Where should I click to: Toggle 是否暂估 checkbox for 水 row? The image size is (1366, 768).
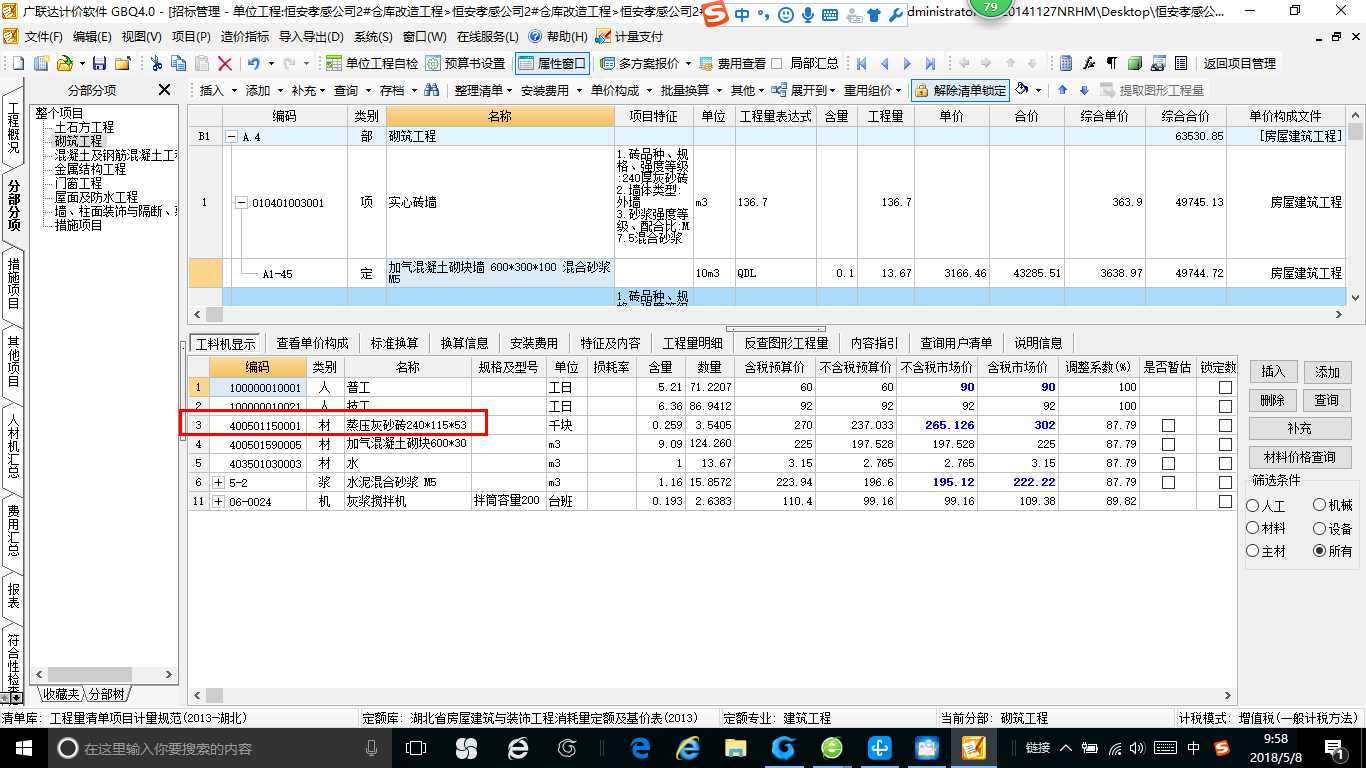pyautogui.click(x=1168, y=463)
